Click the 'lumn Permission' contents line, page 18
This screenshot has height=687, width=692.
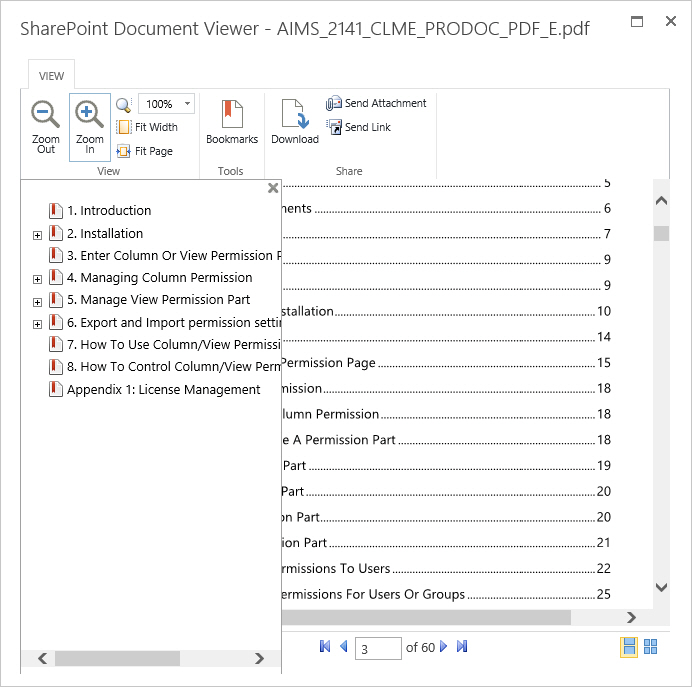[x=446, y=414]
